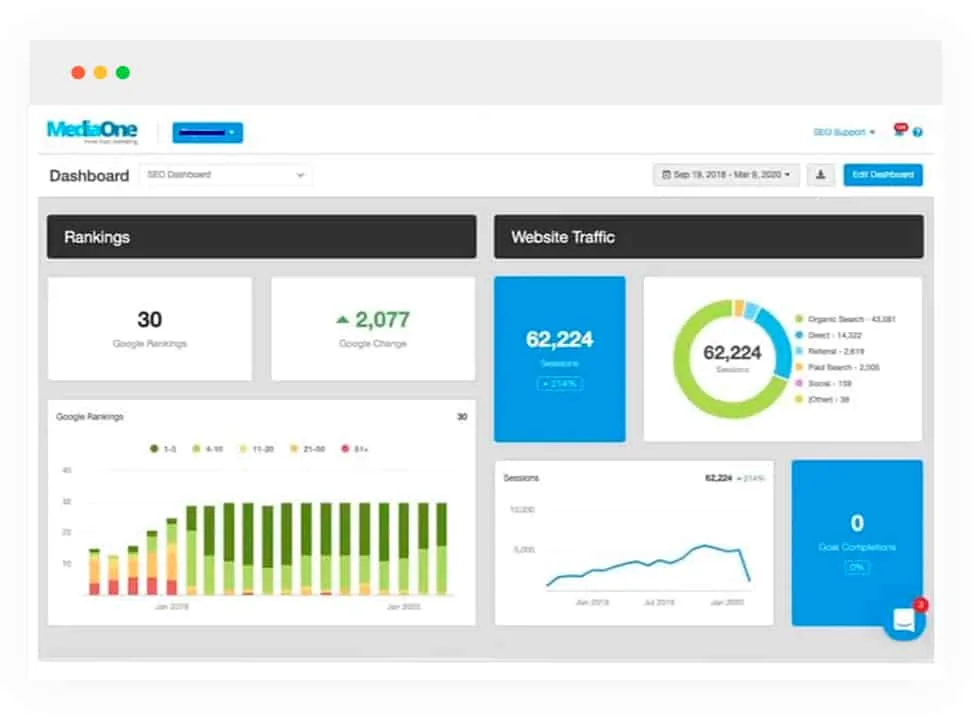Toggle the 4-10 rankings legend item
The width and height of the screenshot is (972, 716).
[208, 449]
